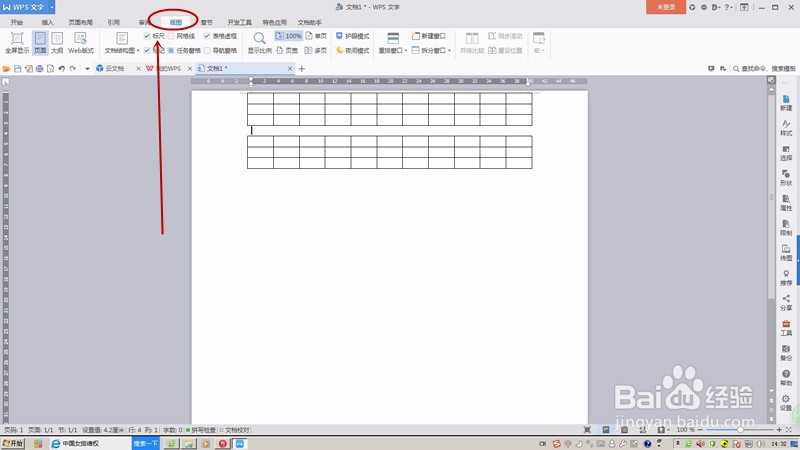Expand quick access toolbar customize arrow
Screen dimensions: 800x450
[87, 68]
